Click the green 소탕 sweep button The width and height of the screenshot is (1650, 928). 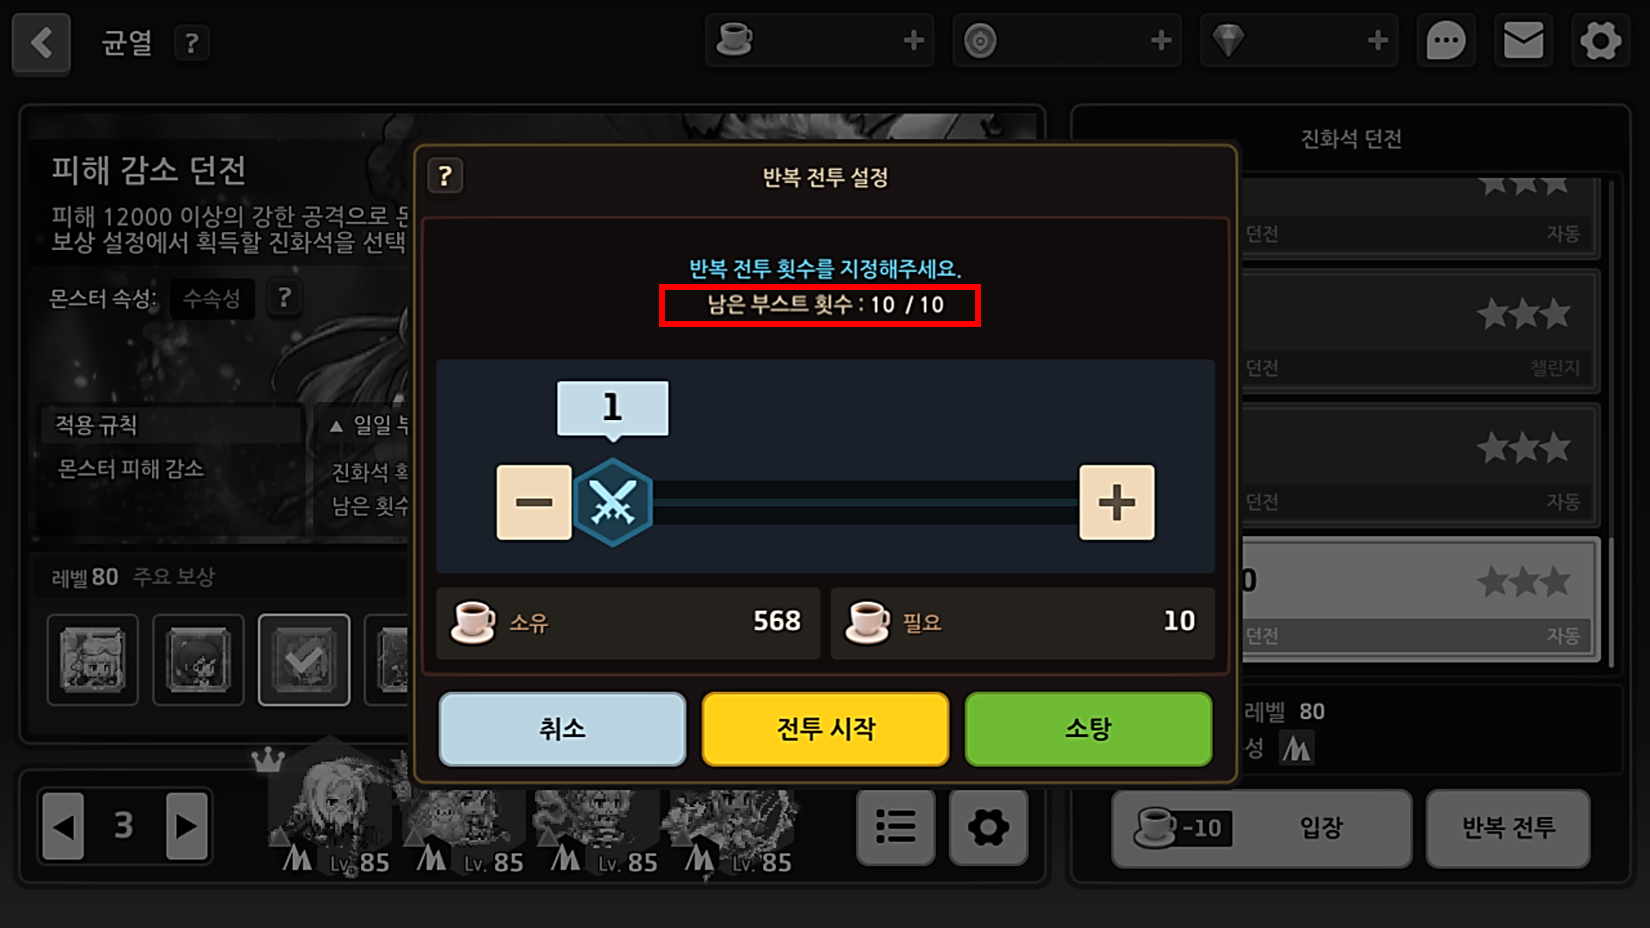1088,729
